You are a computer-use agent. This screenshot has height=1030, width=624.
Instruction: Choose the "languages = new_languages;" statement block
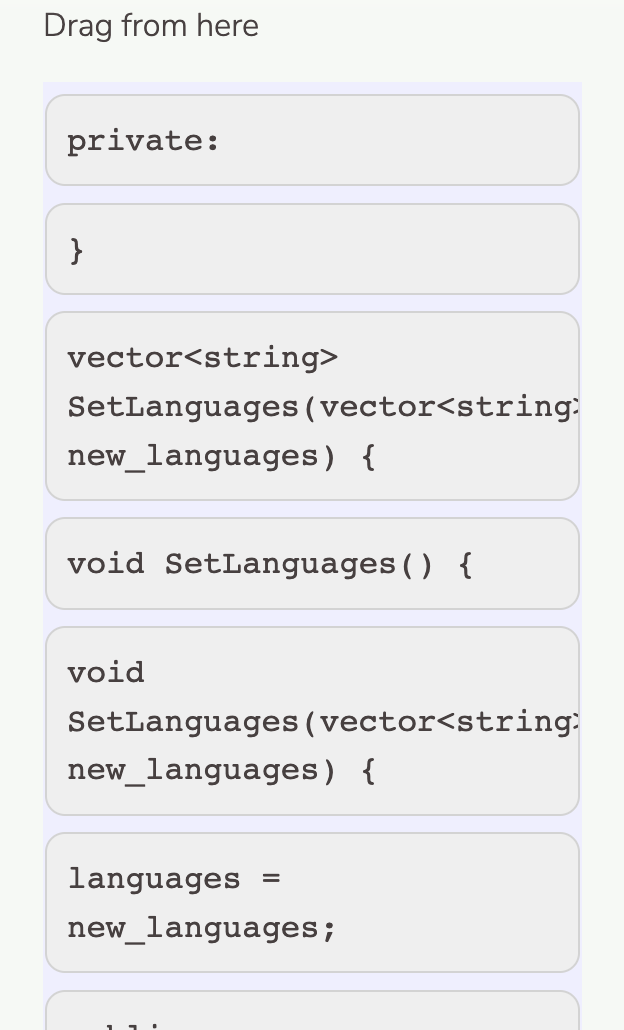point(312,901)
